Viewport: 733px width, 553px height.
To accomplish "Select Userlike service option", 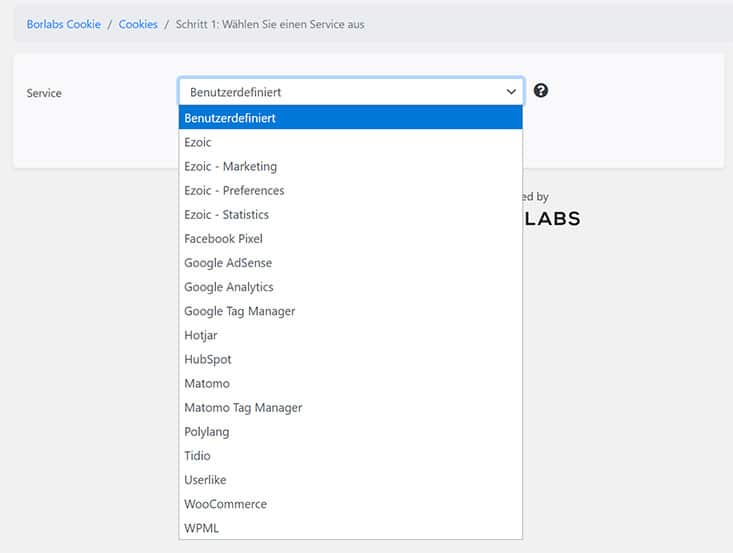I will click(351, 480).
